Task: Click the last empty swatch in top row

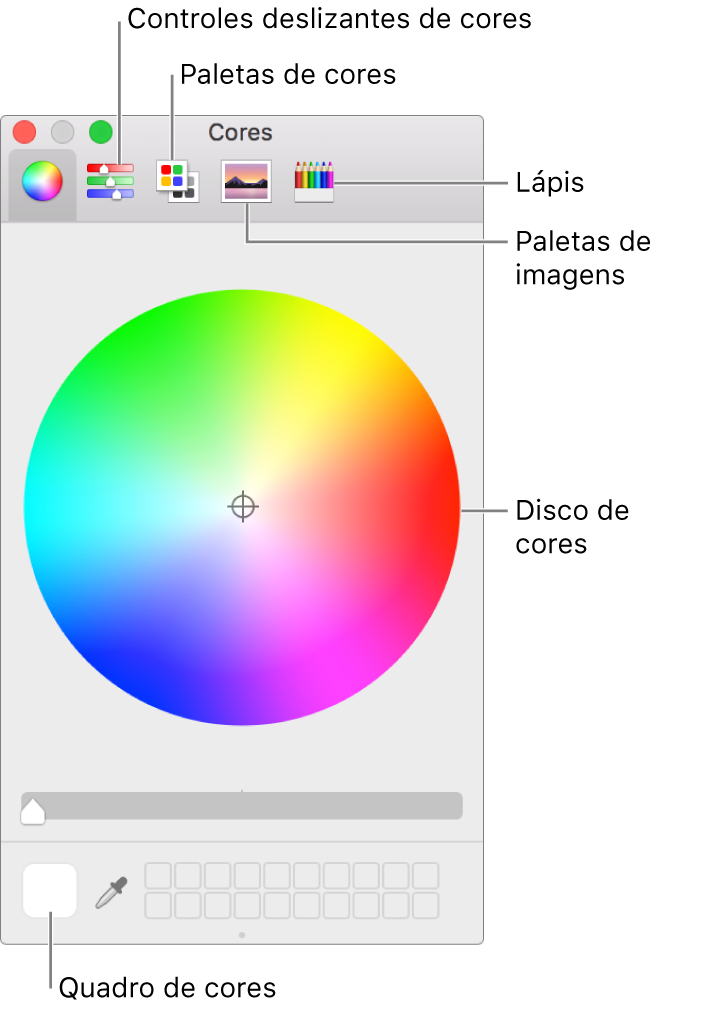Action: pos(426,876)
